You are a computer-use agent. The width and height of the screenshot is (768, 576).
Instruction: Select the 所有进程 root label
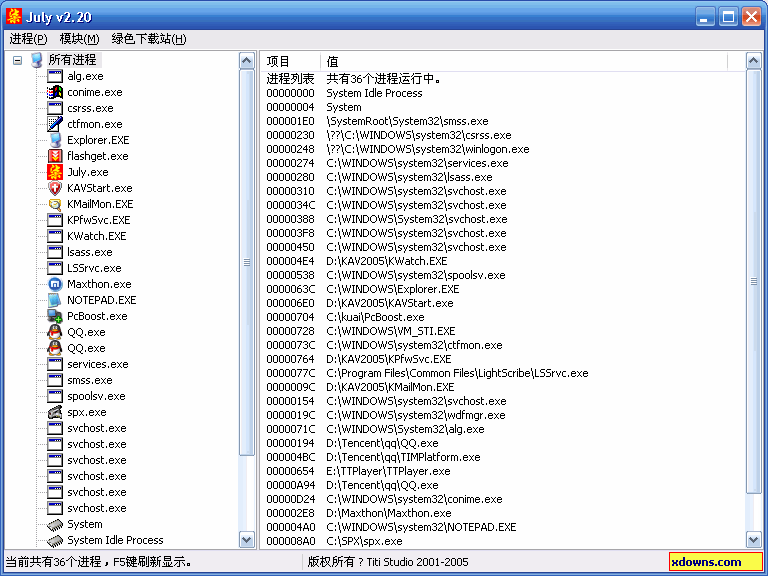72,60
